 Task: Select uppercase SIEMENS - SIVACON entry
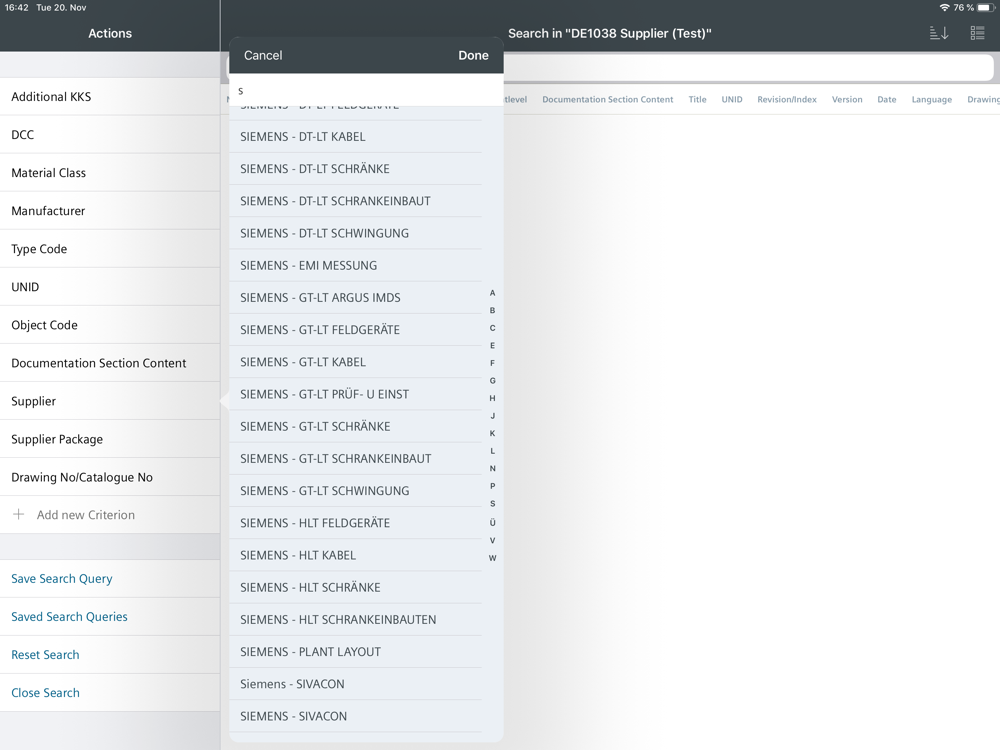[x=355, y=716]
